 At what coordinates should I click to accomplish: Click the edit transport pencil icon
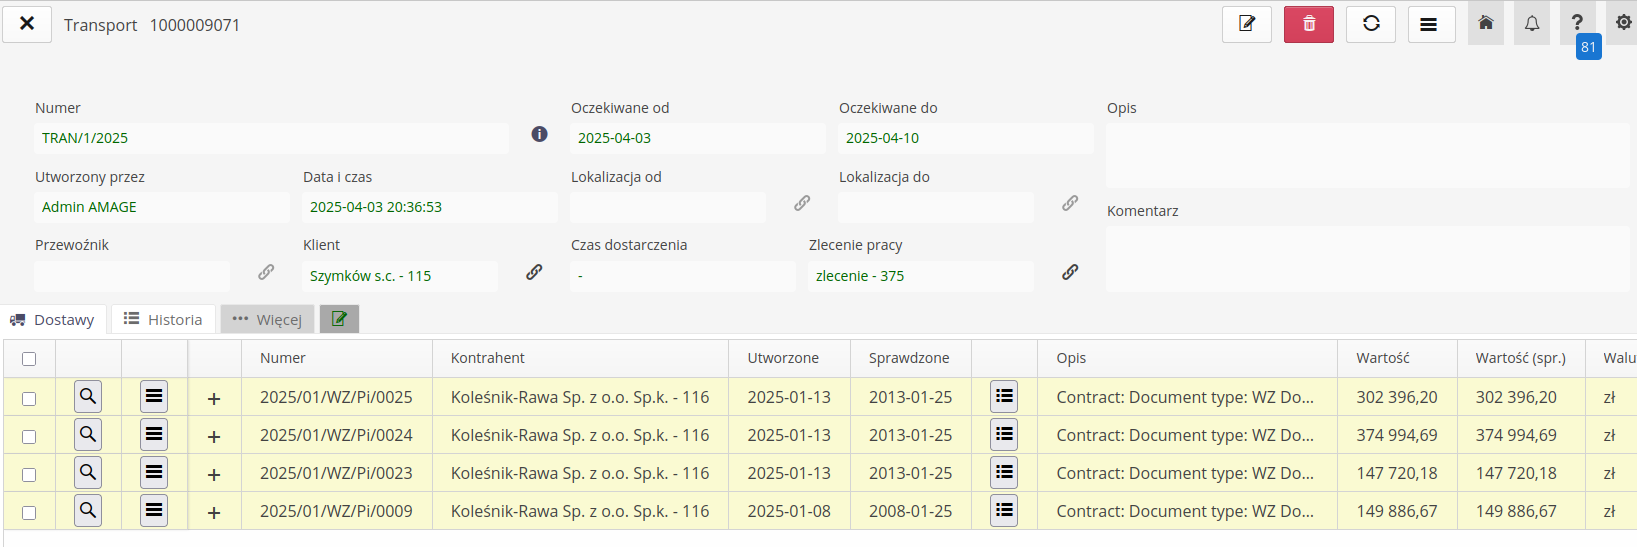tap(1246, 24)
